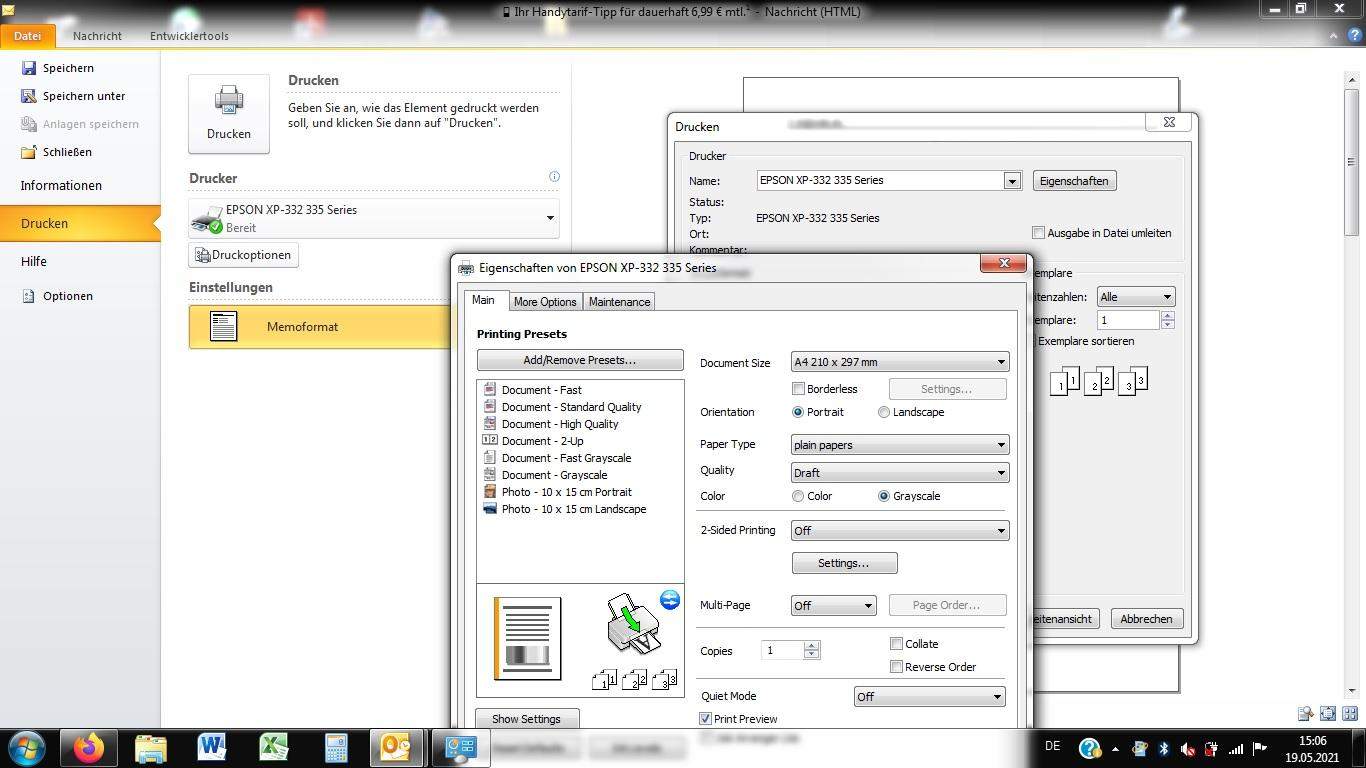Viewport: 1366px width, 768px height.
Task: Open the Paper Type dropdown
Action: click(900, 445)
